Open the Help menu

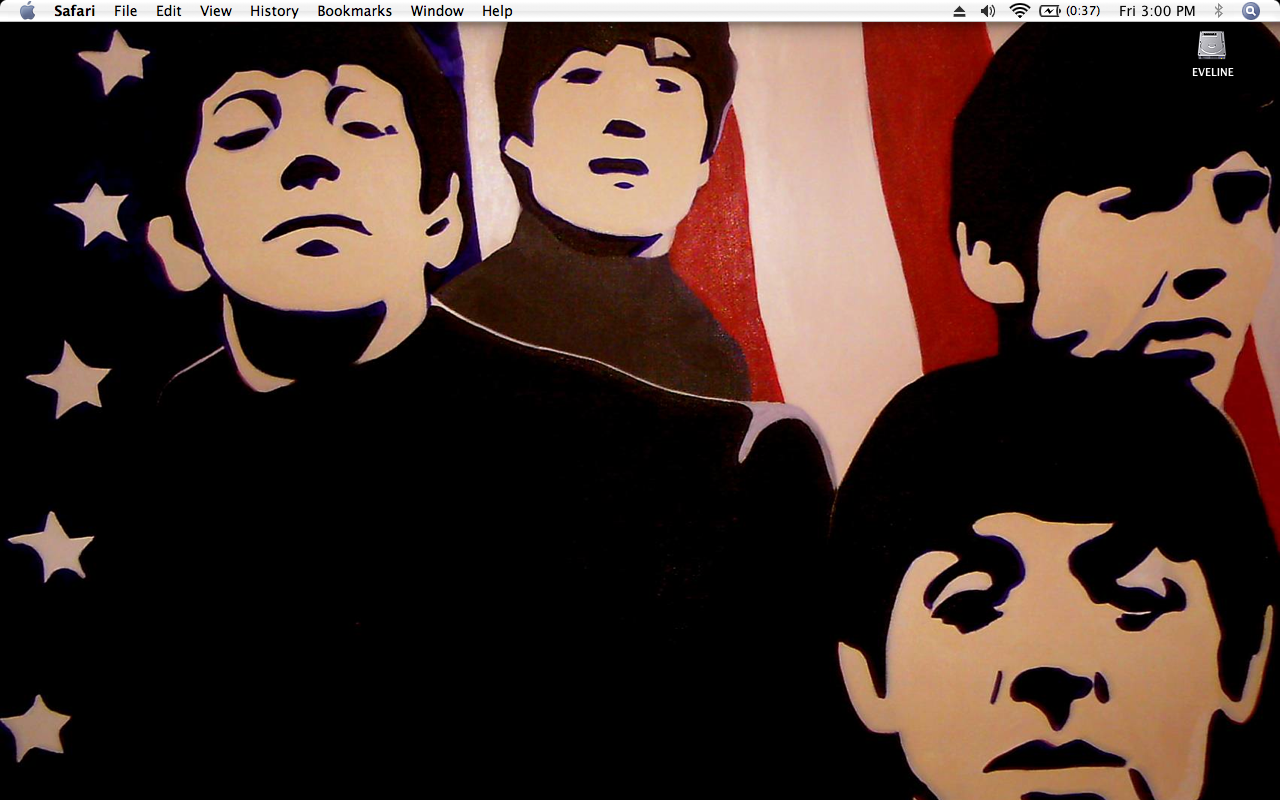point(497,11)
